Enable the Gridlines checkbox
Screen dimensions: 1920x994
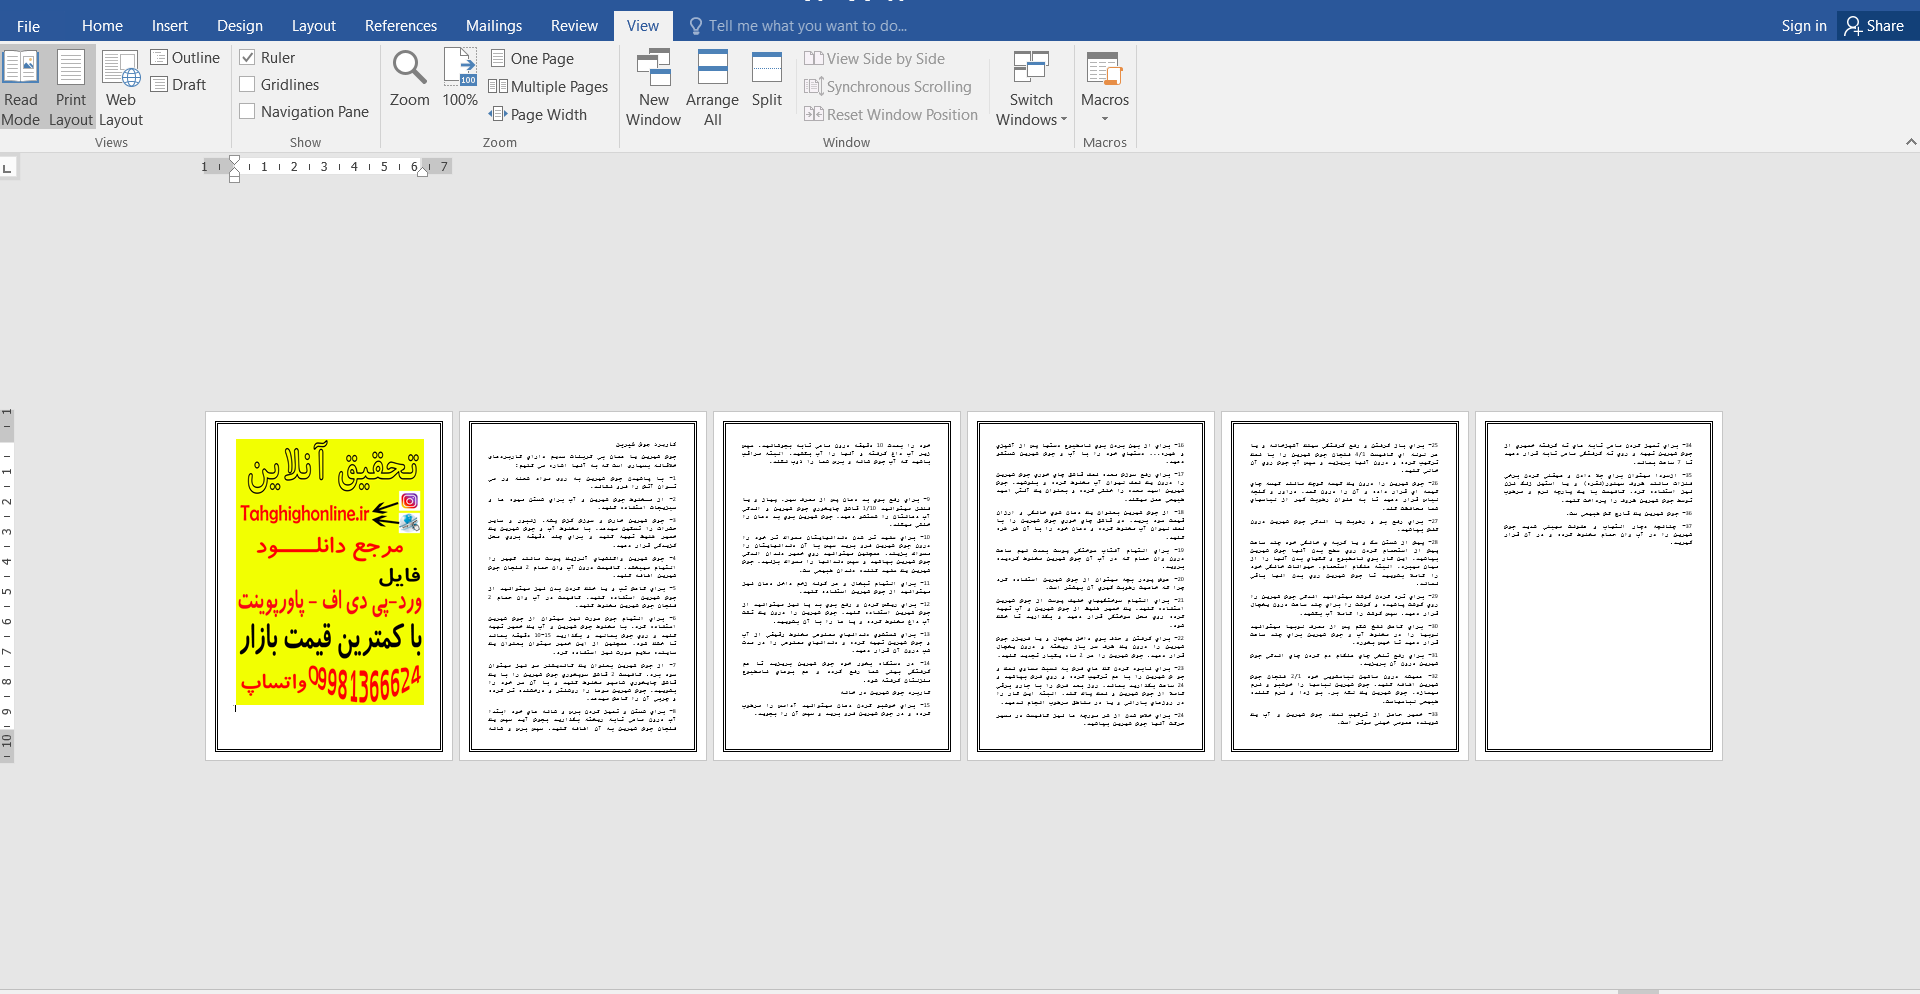tap(247, 85)
